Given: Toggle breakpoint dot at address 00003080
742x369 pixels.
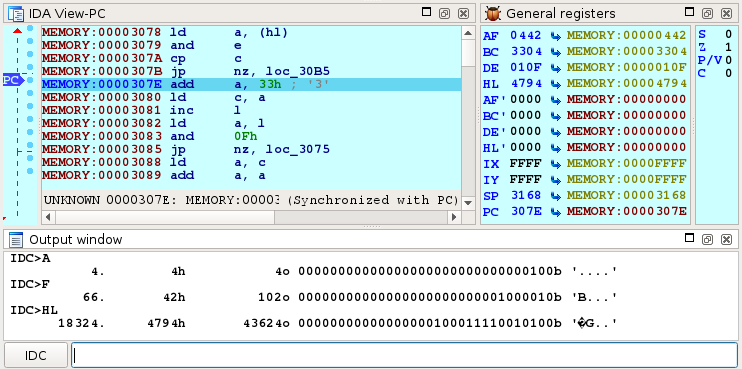Looking at the screenshot, I should [x=30, y=93].
